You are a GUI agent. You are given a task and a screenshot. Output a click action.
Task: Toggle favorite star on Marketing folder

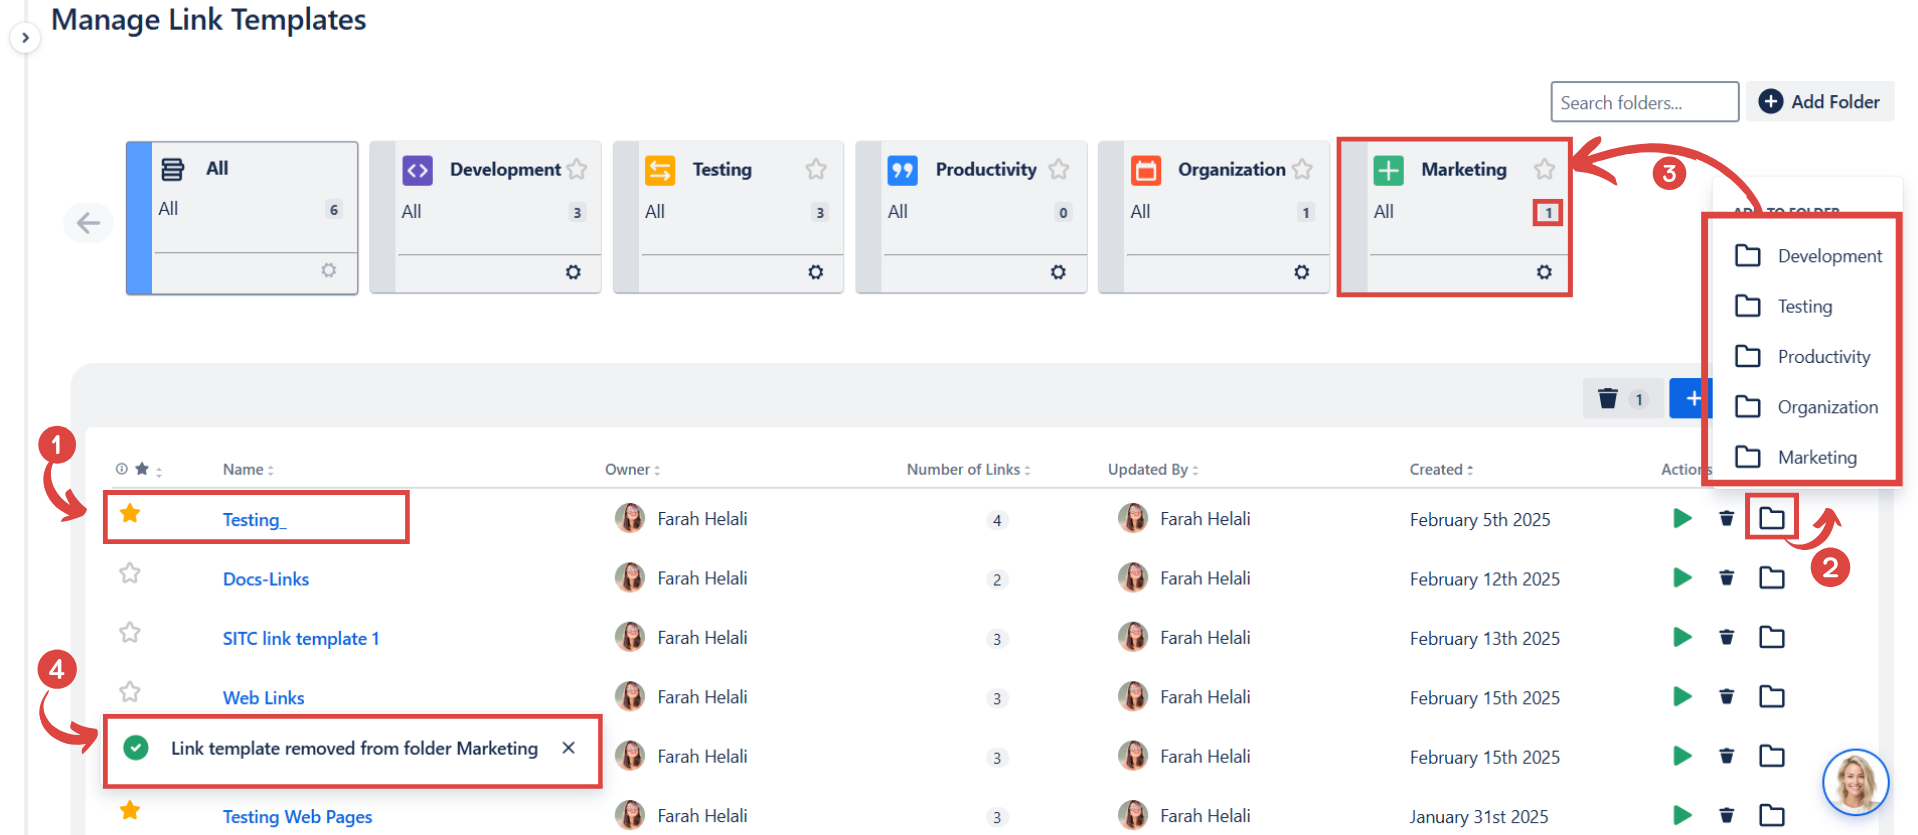1544,169
